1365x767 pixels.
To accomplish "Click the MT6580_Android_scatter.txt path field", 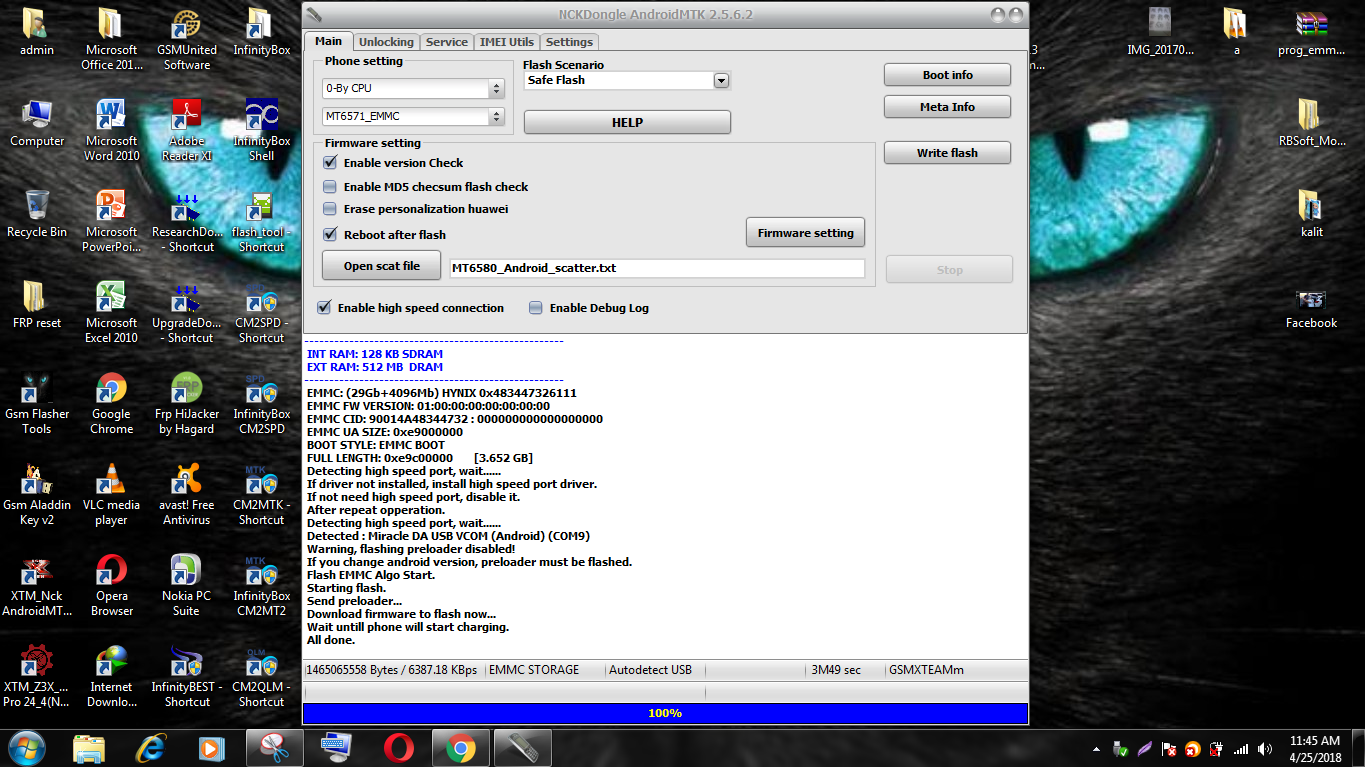I will click(657, 268).
